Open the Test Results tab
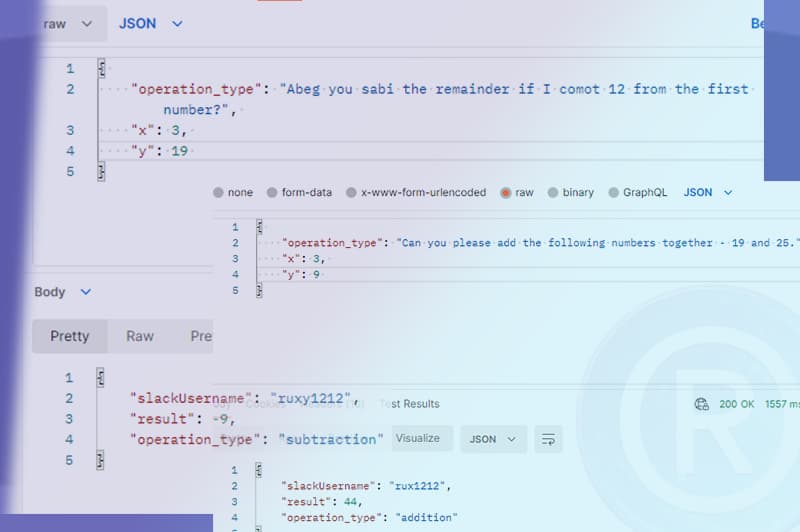This screenshot has width=800, height=532. [410, 404]
